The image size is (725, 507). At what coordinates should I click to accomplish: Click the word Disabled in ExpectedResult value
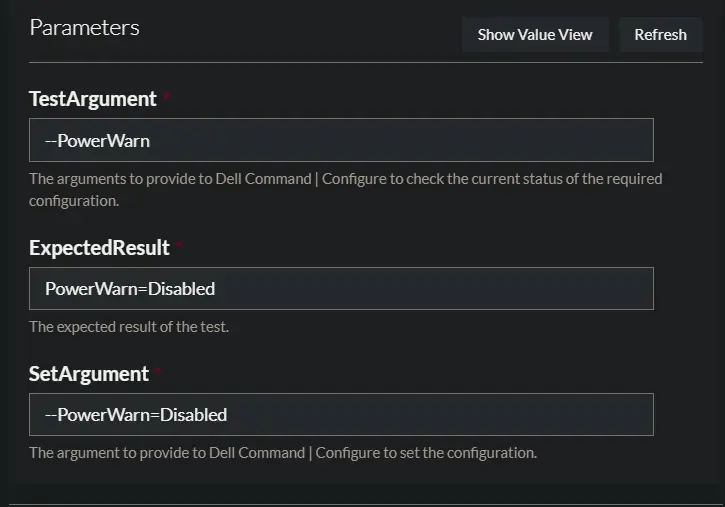181,289
